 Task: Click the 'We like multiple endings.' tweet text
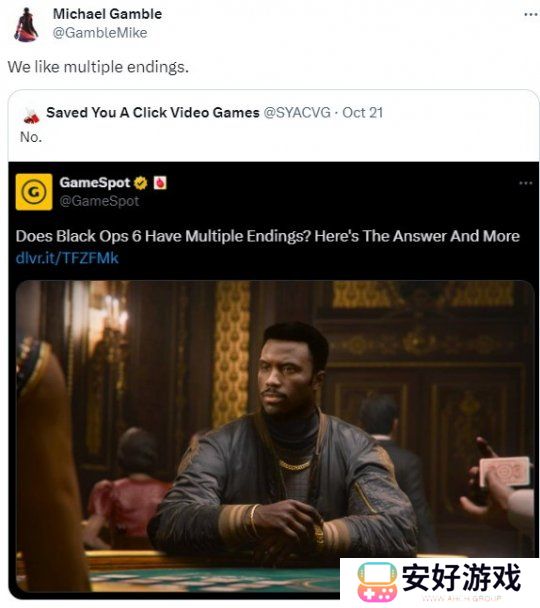click(98, 67)
